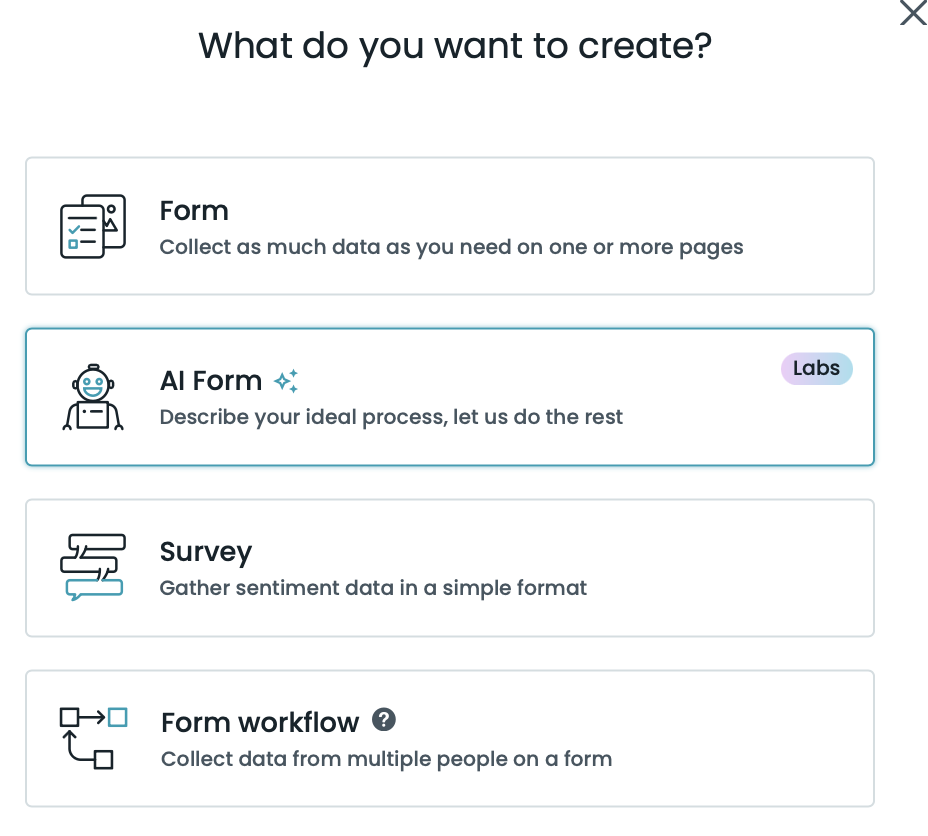Open the Form workflow option
The image size is (928, 836).
450,738
